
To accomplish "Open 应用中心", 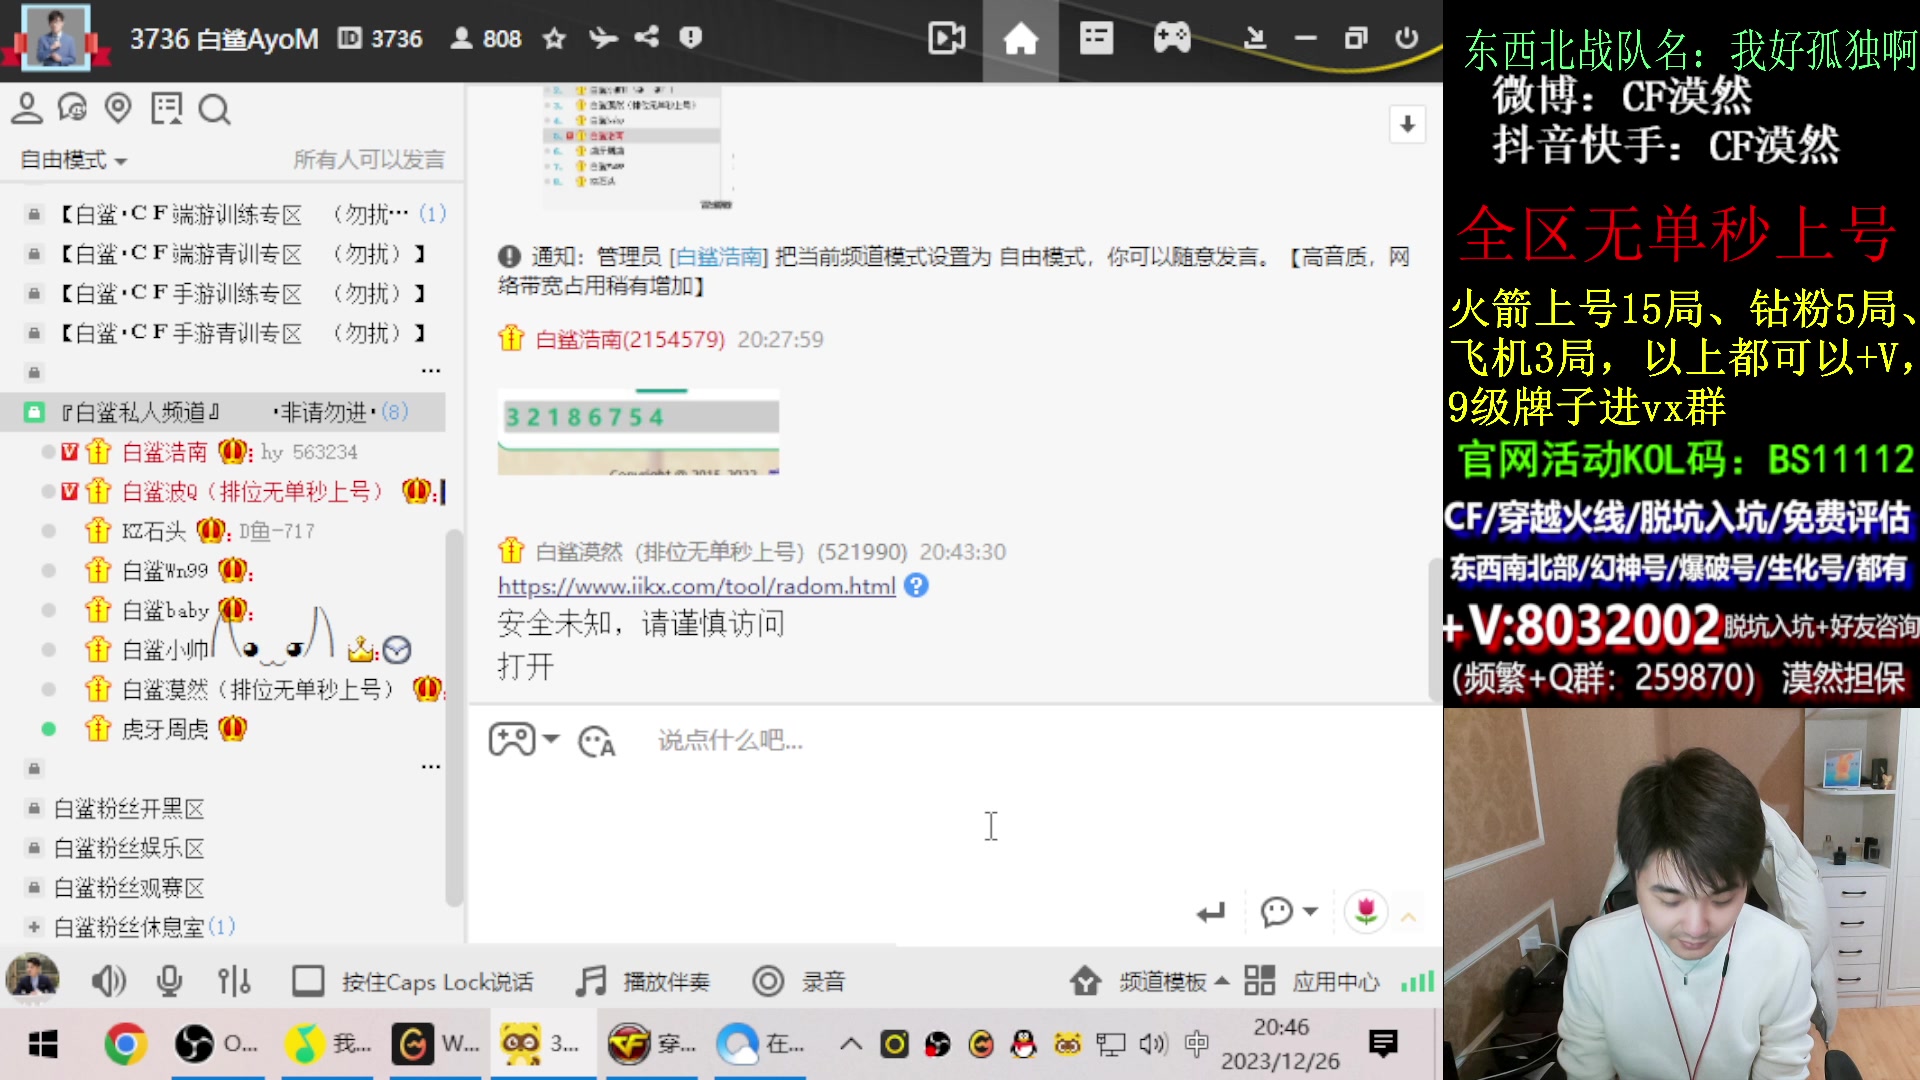I will tap(1312, 982).
